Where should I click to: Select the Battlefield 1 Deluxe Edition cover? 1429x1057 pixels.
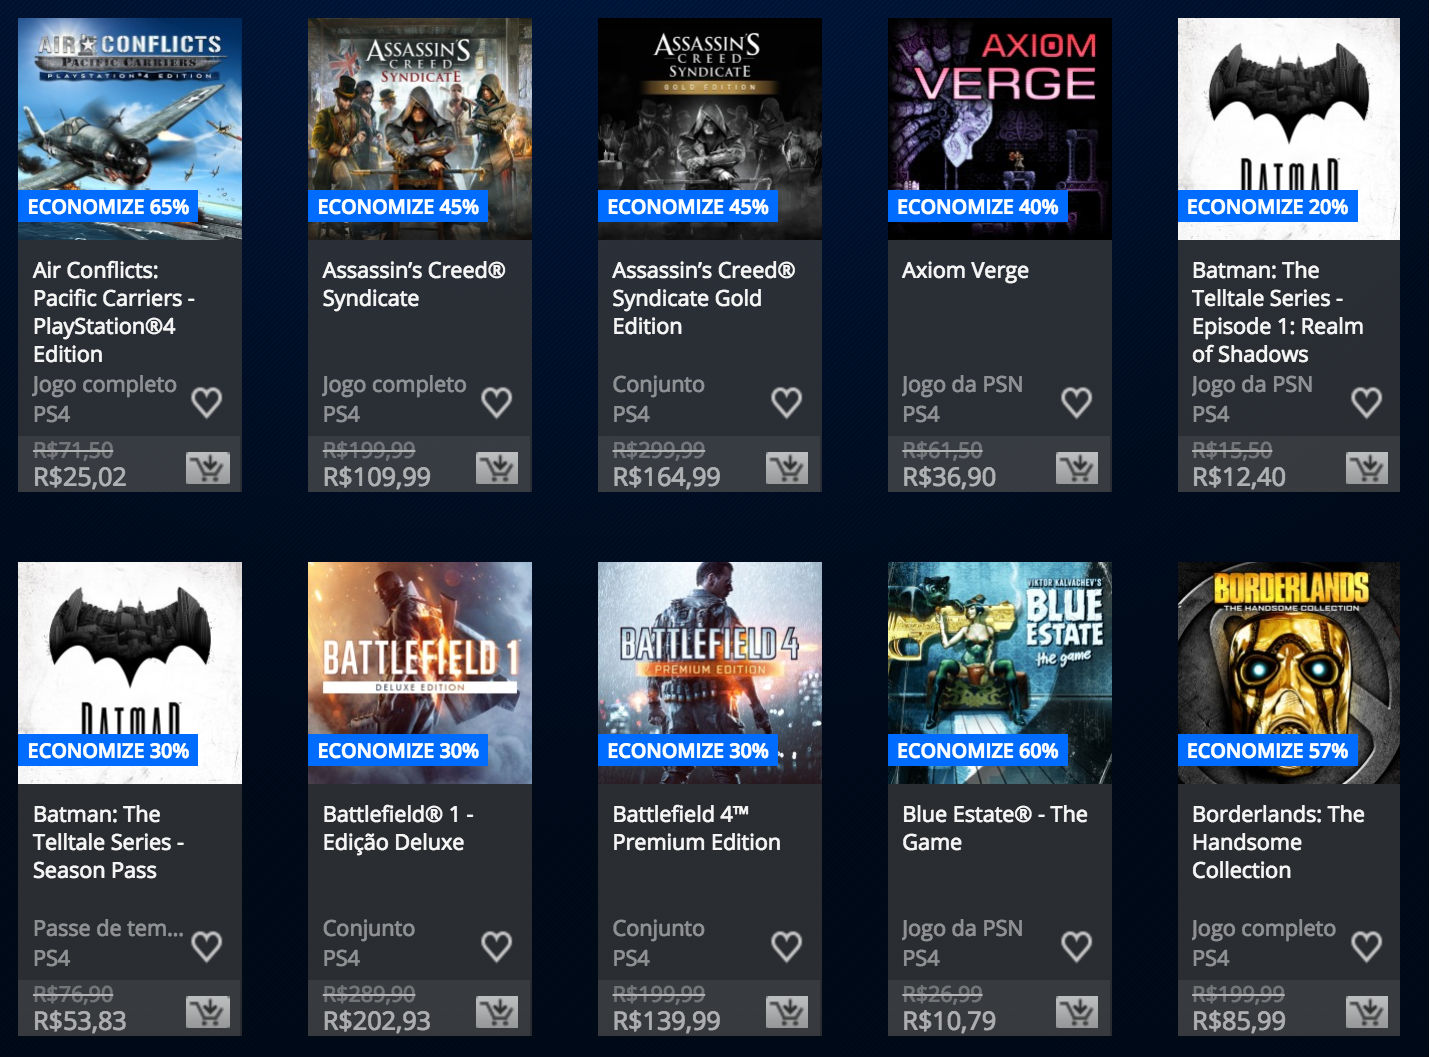click(420, 673)
